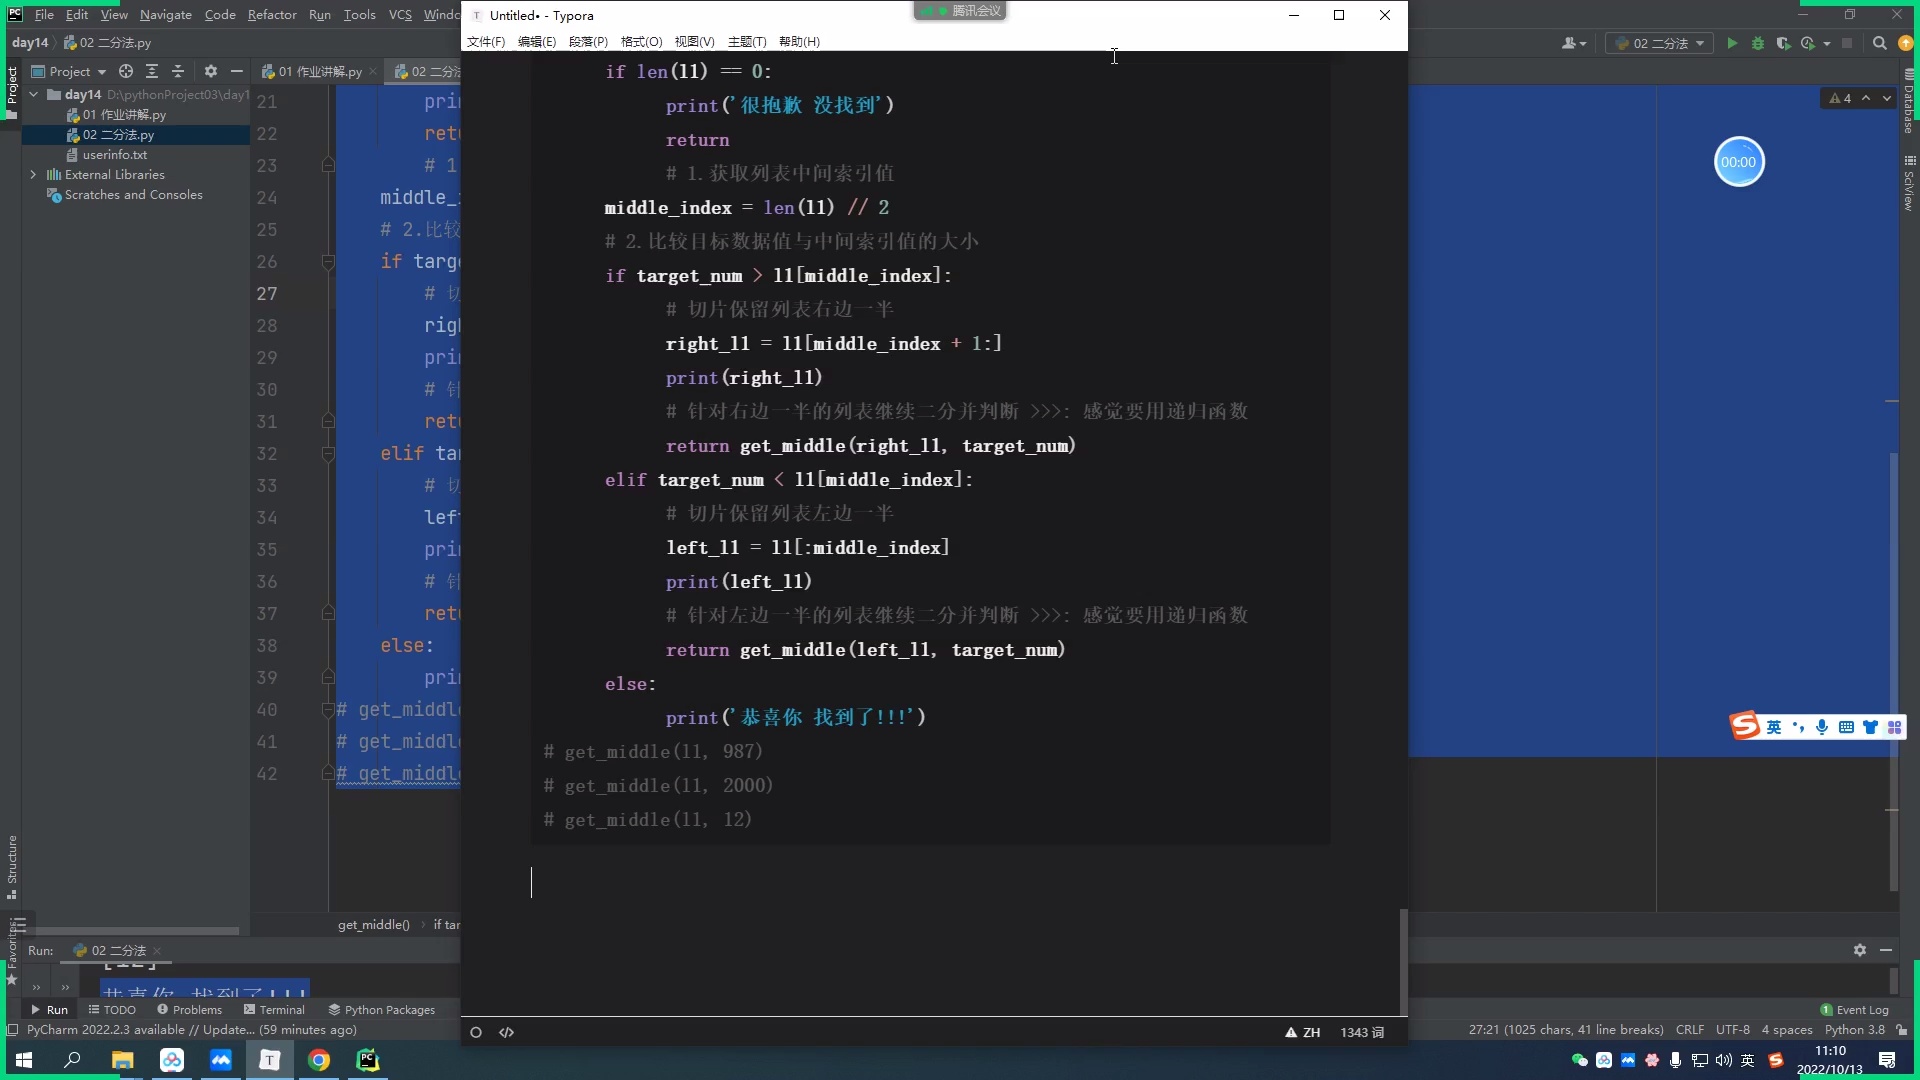Open Typora spell check warning icon
This screenshot has height=1080, width=1920.
[x=1291, y=1032]
